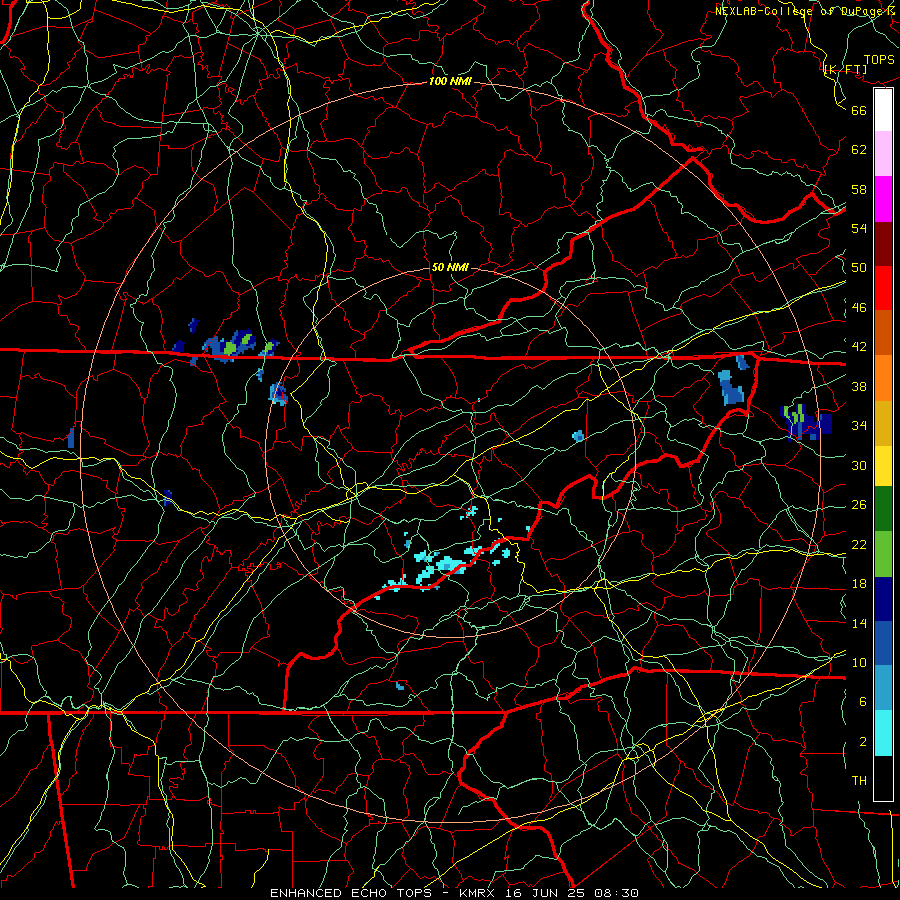The width and height of the screenshot is (900, 900).
Task: Click the NEXLAB-College of DuPage credit text
Action: point(805,11)
